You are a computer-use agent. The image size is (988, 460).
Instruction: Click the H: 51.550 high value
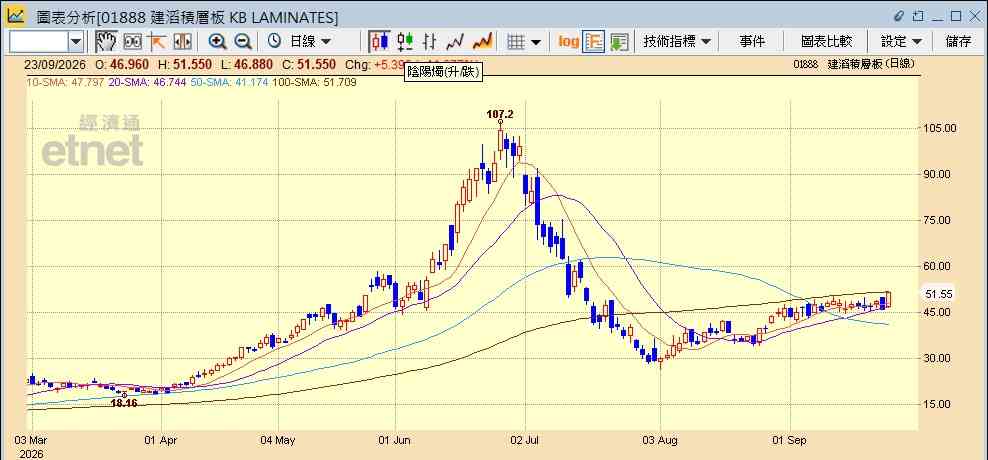[184, 64]
